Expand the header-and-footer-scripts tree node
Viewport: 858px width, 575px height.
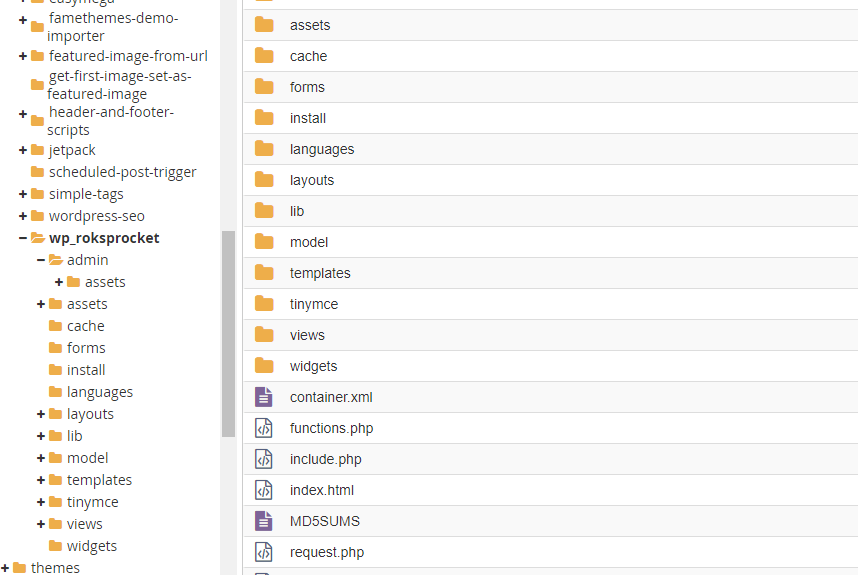click(22, 114)
